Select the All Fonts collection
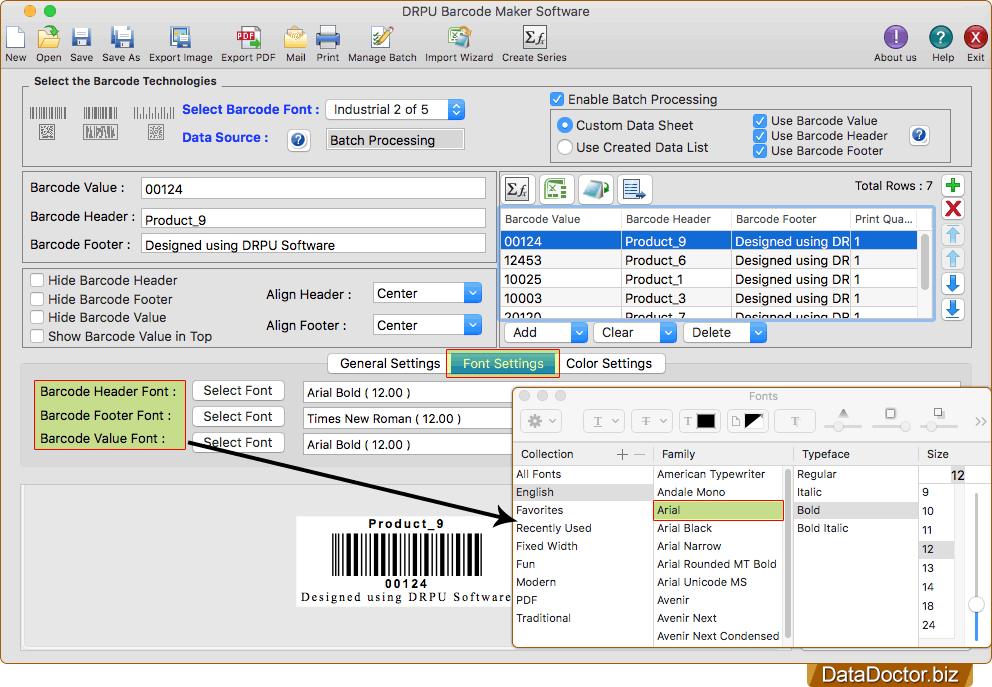The width and height of the screenshot is (992, 687). (x=538, y=474)
